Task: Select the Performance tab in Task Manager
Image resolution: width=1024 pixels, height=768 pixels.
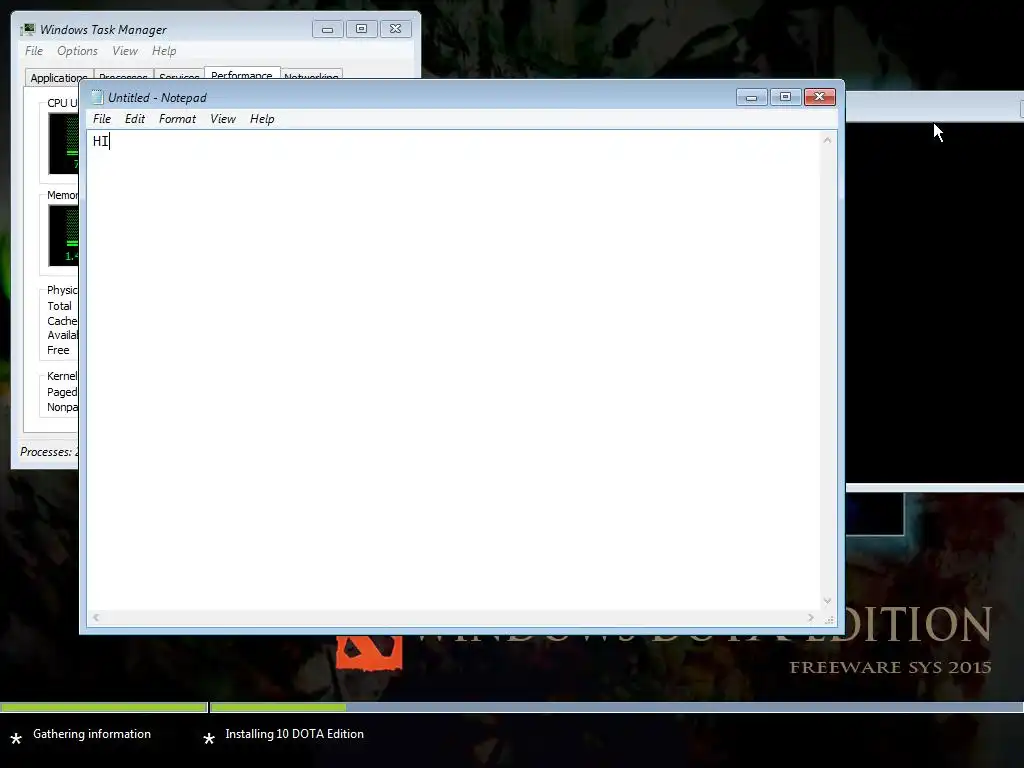Action: (242, 73)
